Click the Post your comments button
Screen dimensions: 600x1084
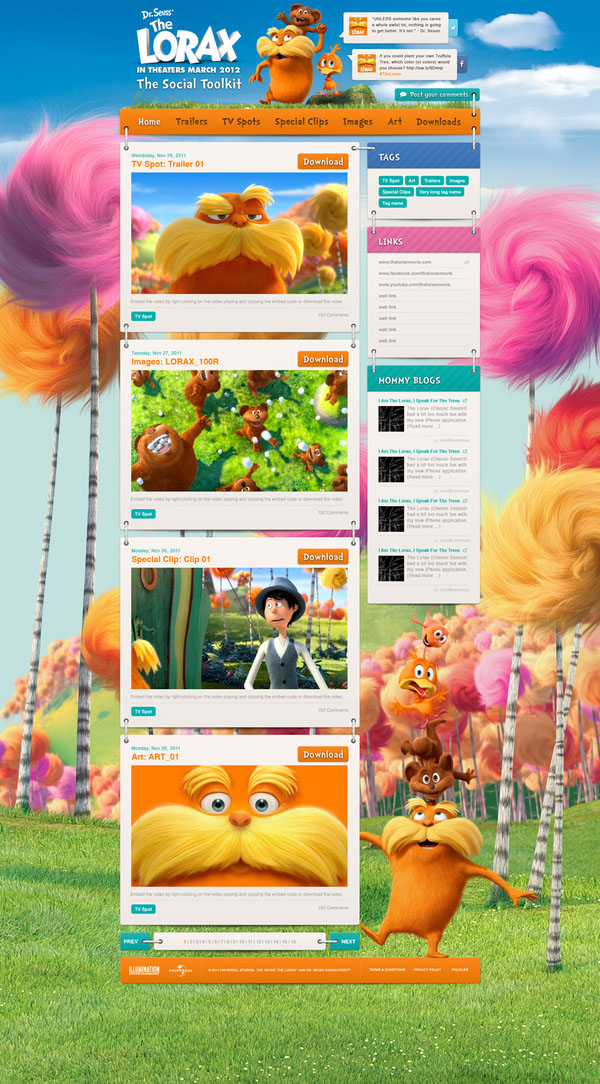click(x=435, y=95)
